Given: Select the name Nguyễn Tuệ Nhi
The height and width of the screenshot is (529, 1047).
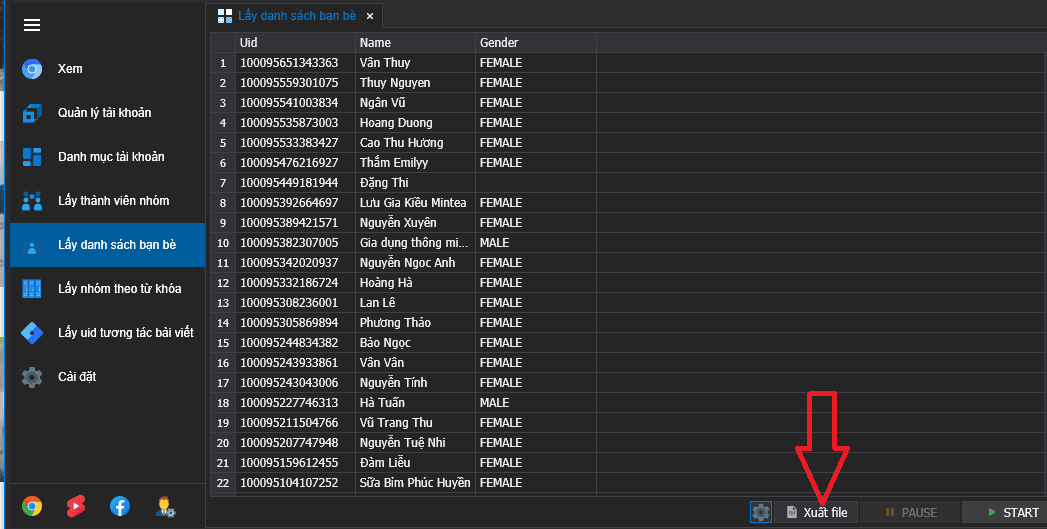Looking at the screenshot, I should (403, 444).
